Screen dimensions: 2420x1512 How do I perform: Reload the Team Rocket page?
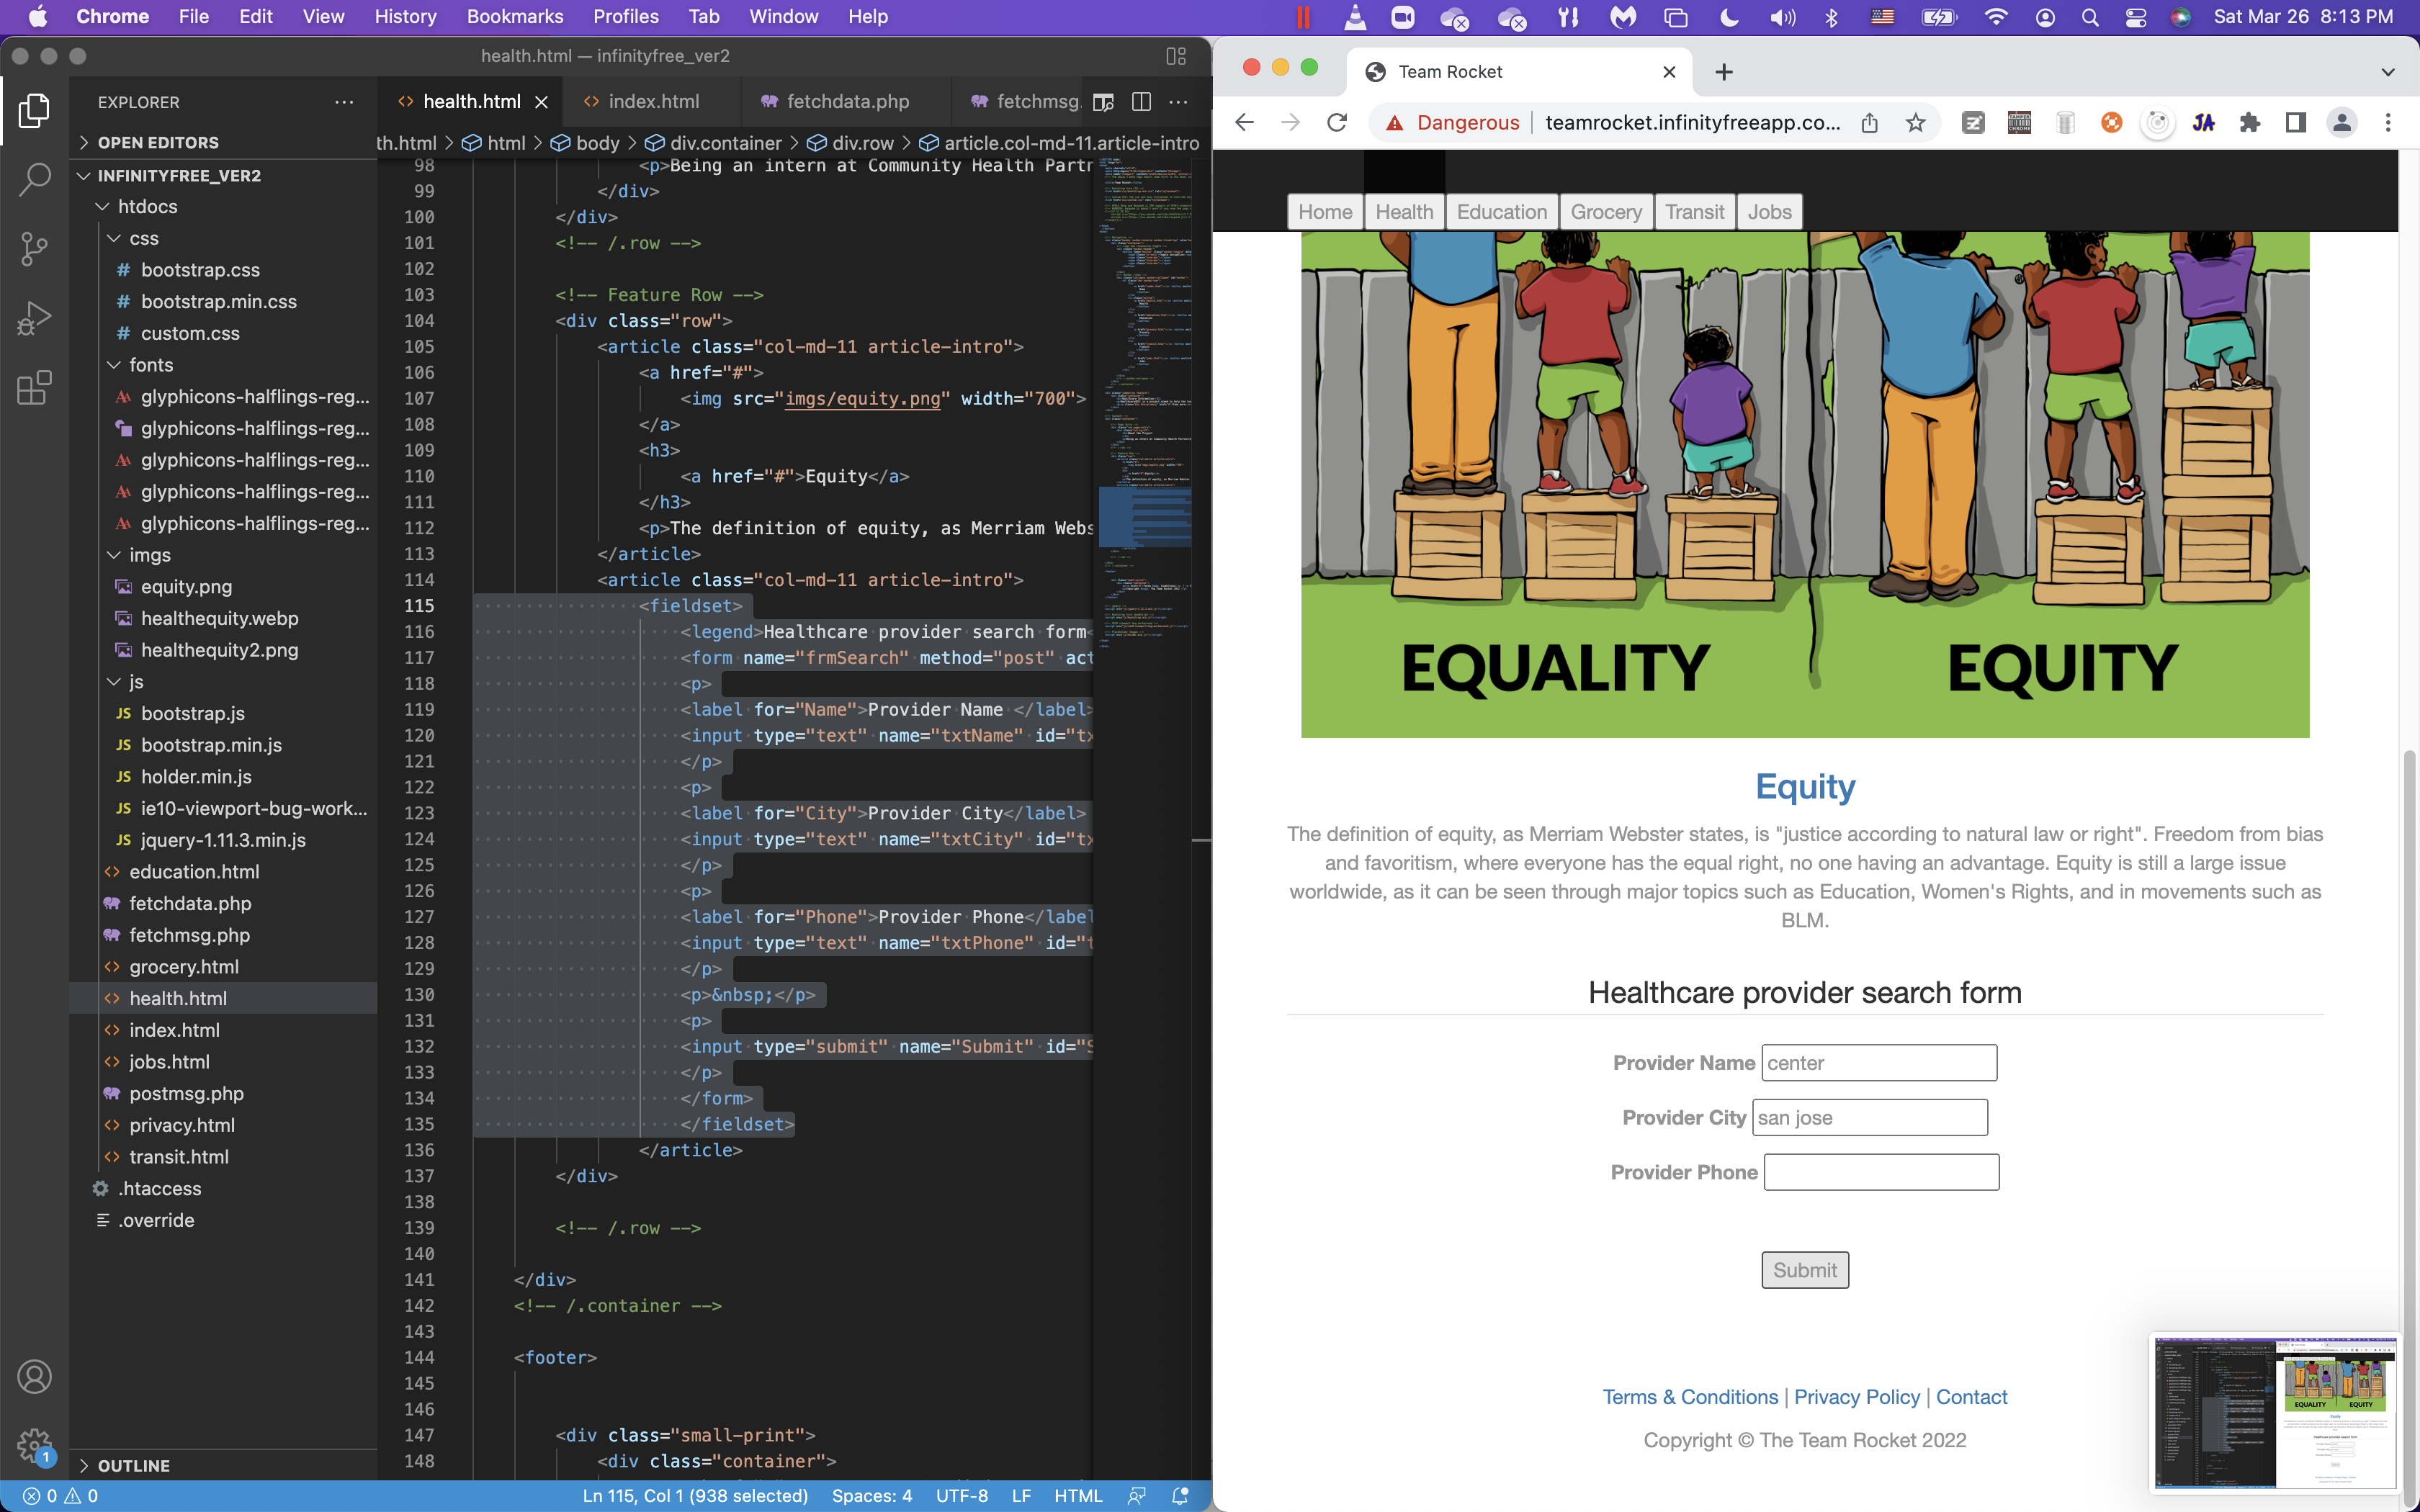(1337, 123)
